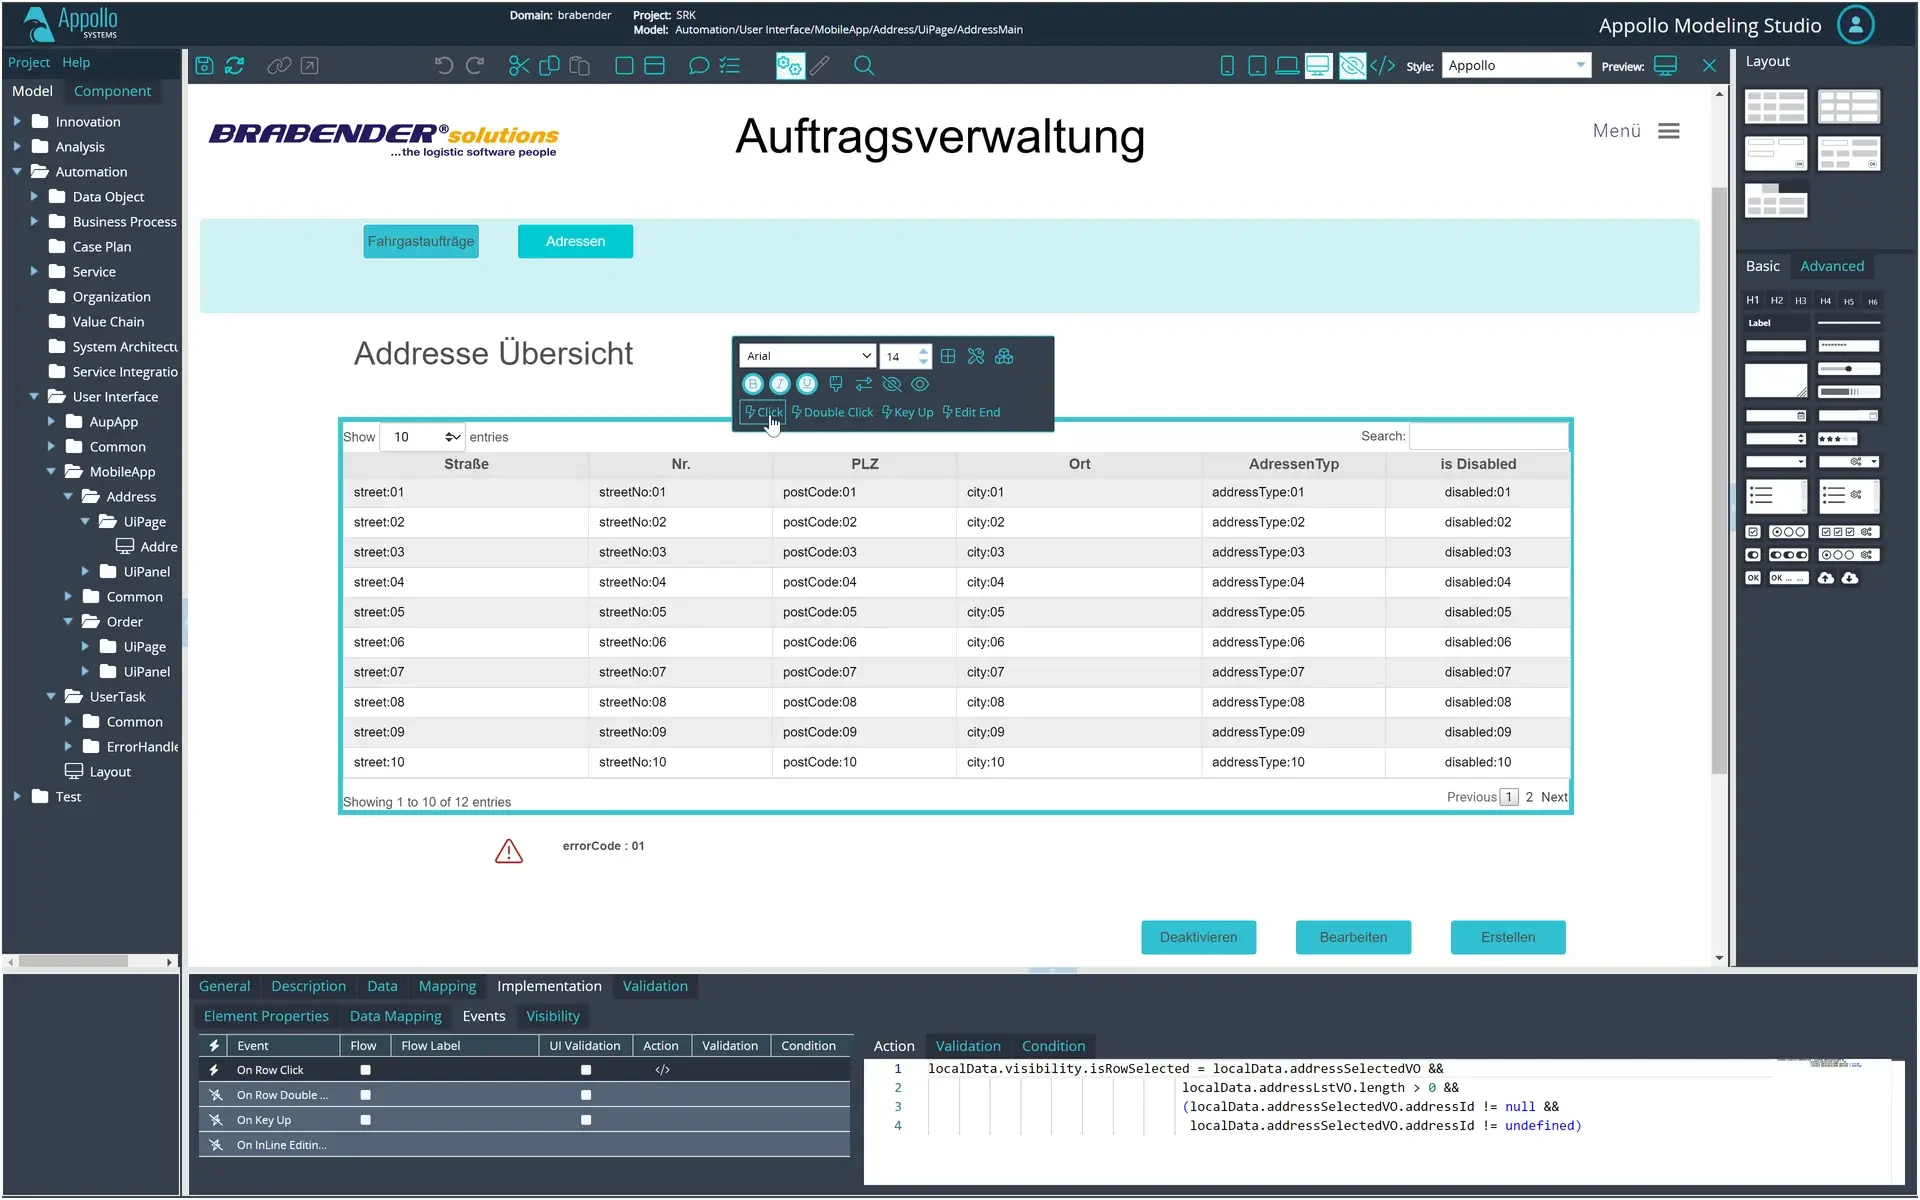Click the Erstellen button
Screen dimensions: 1920x1200
click(x=1508, y=937)
